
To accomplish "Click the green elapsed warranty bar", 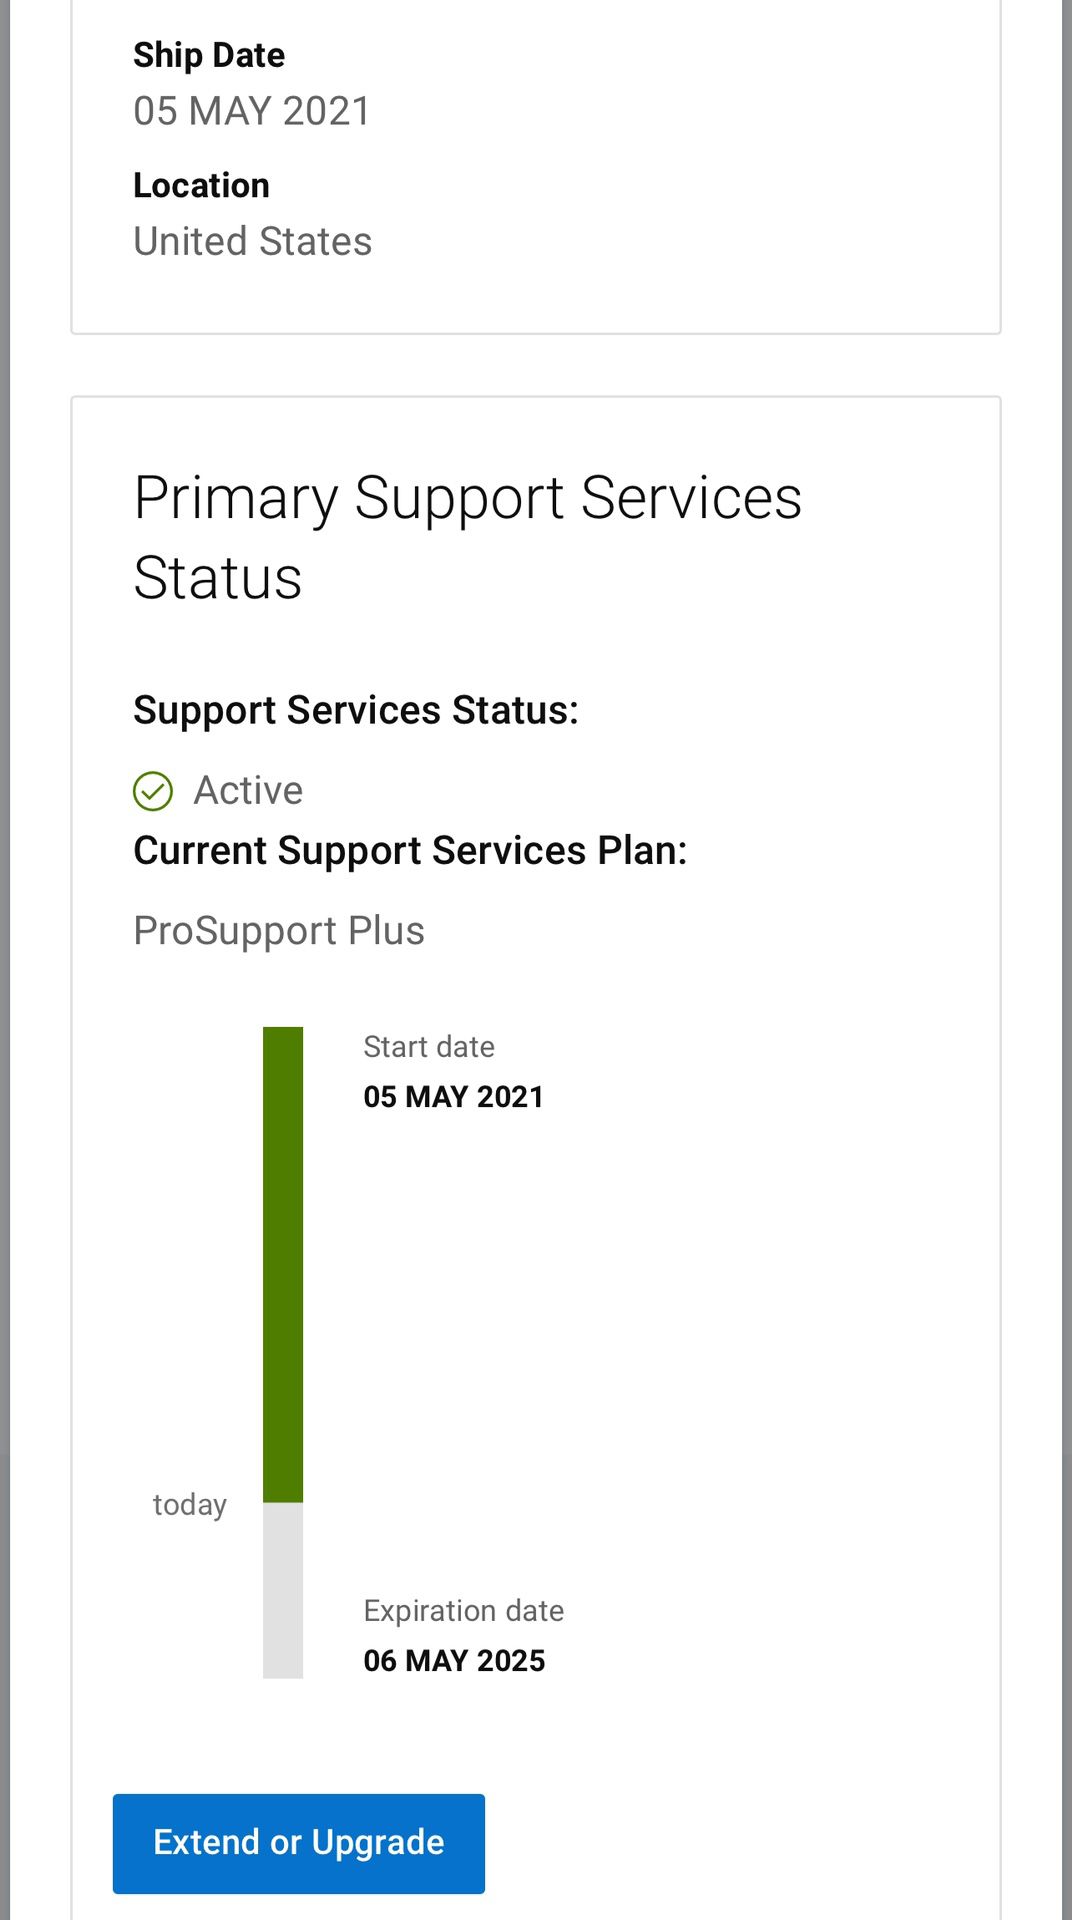I will [x=283, y=1263].
